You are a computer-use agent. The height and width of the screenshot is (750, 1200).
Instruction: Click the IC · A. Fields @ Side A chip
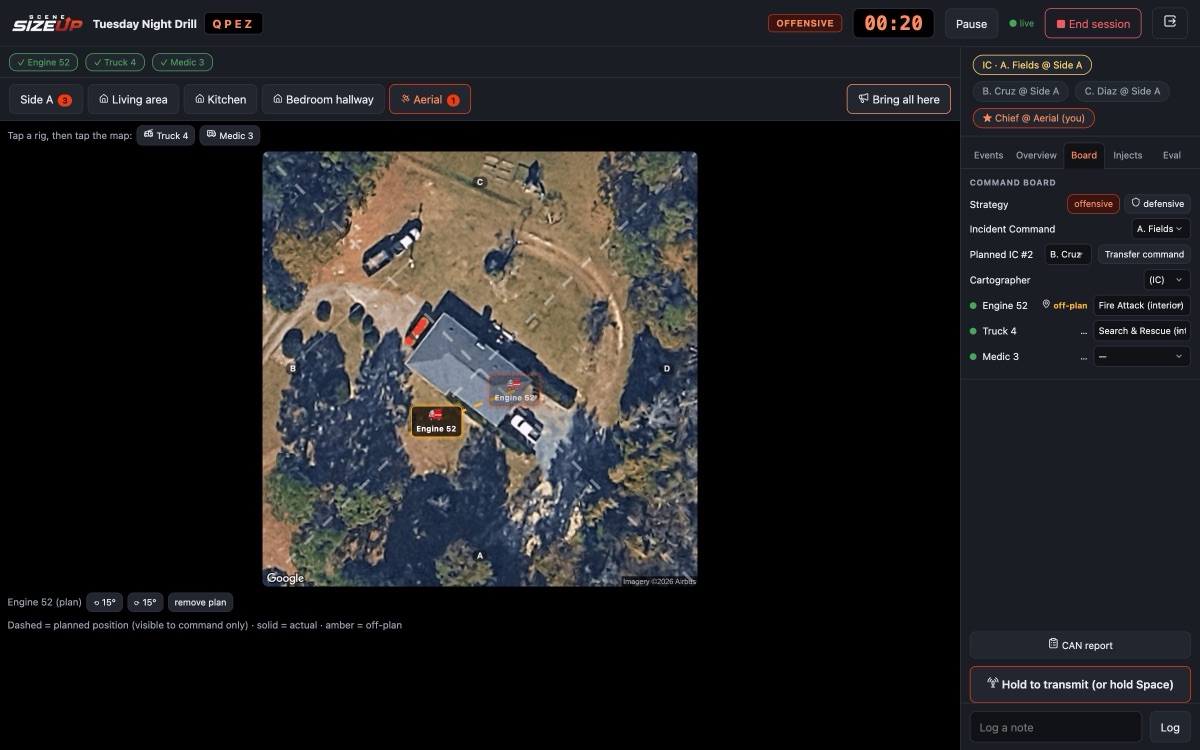[x=1032, y=65]
